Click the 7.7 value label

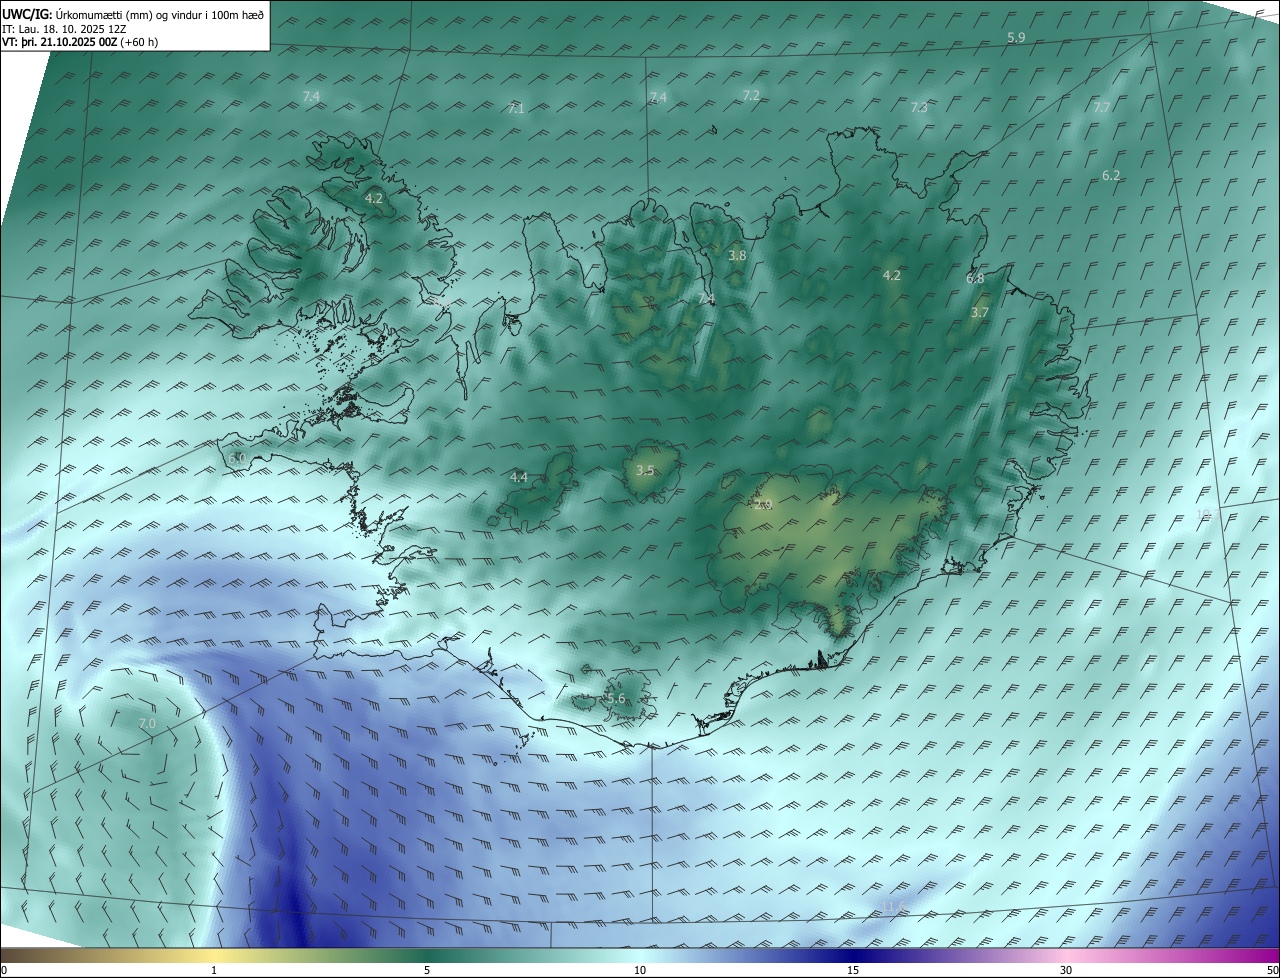click(1101, 107)
